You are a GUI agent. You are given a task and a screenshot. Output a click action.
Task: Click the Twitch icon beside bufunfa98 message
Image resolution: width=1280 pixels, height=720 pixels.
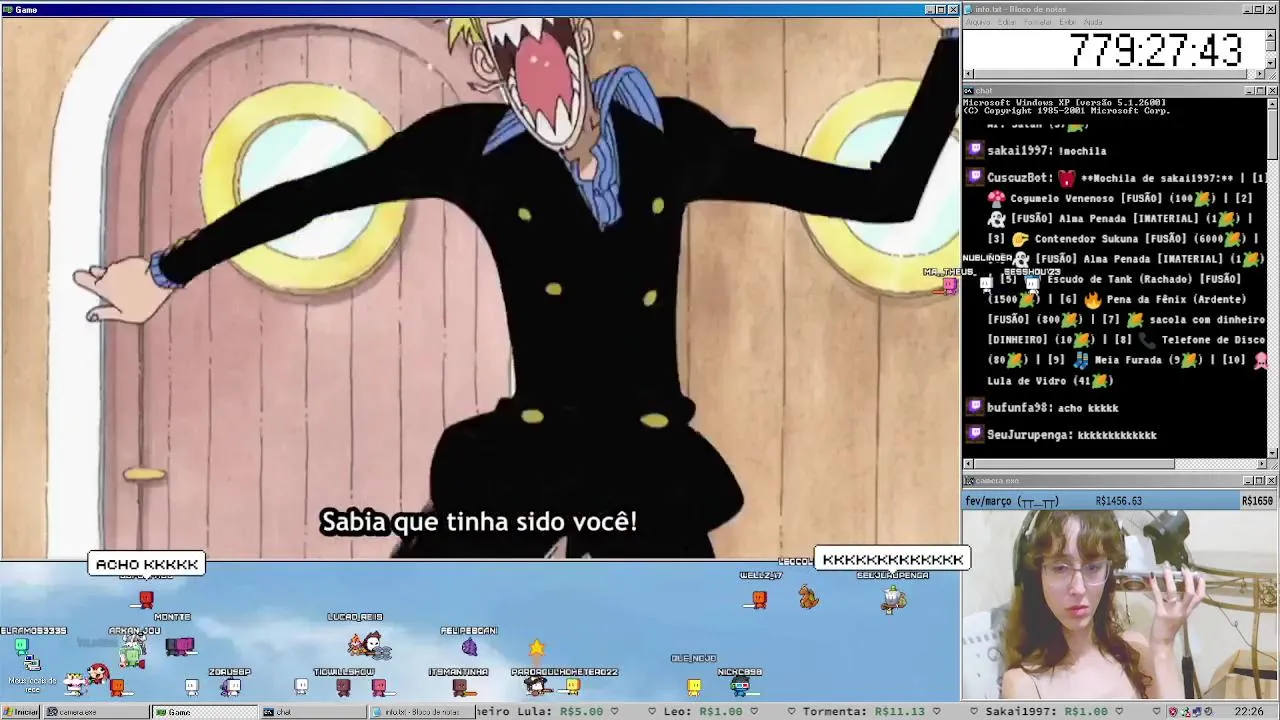click(x=976, y=407)
